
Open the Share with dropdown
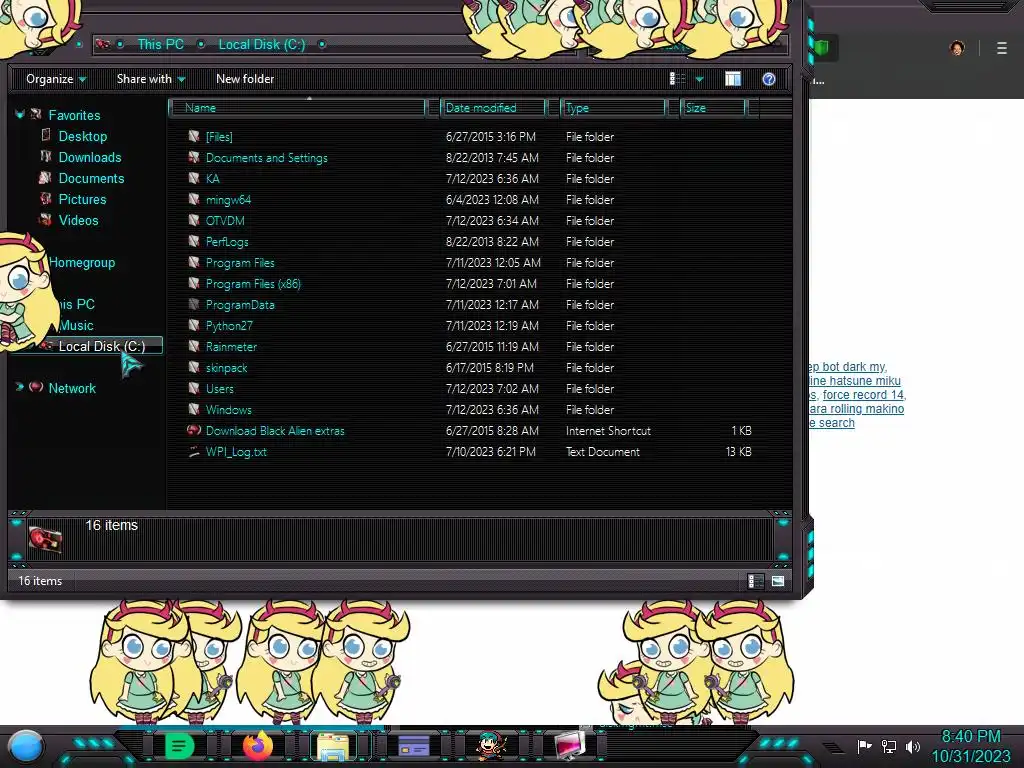coord(151,79)
